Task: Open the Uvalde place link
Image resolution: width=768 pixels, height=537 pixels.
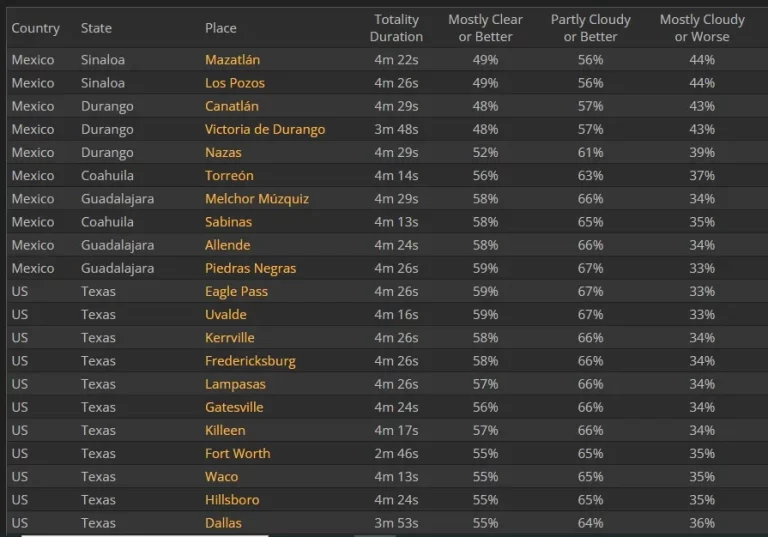Action: click(x=225, y=315)
